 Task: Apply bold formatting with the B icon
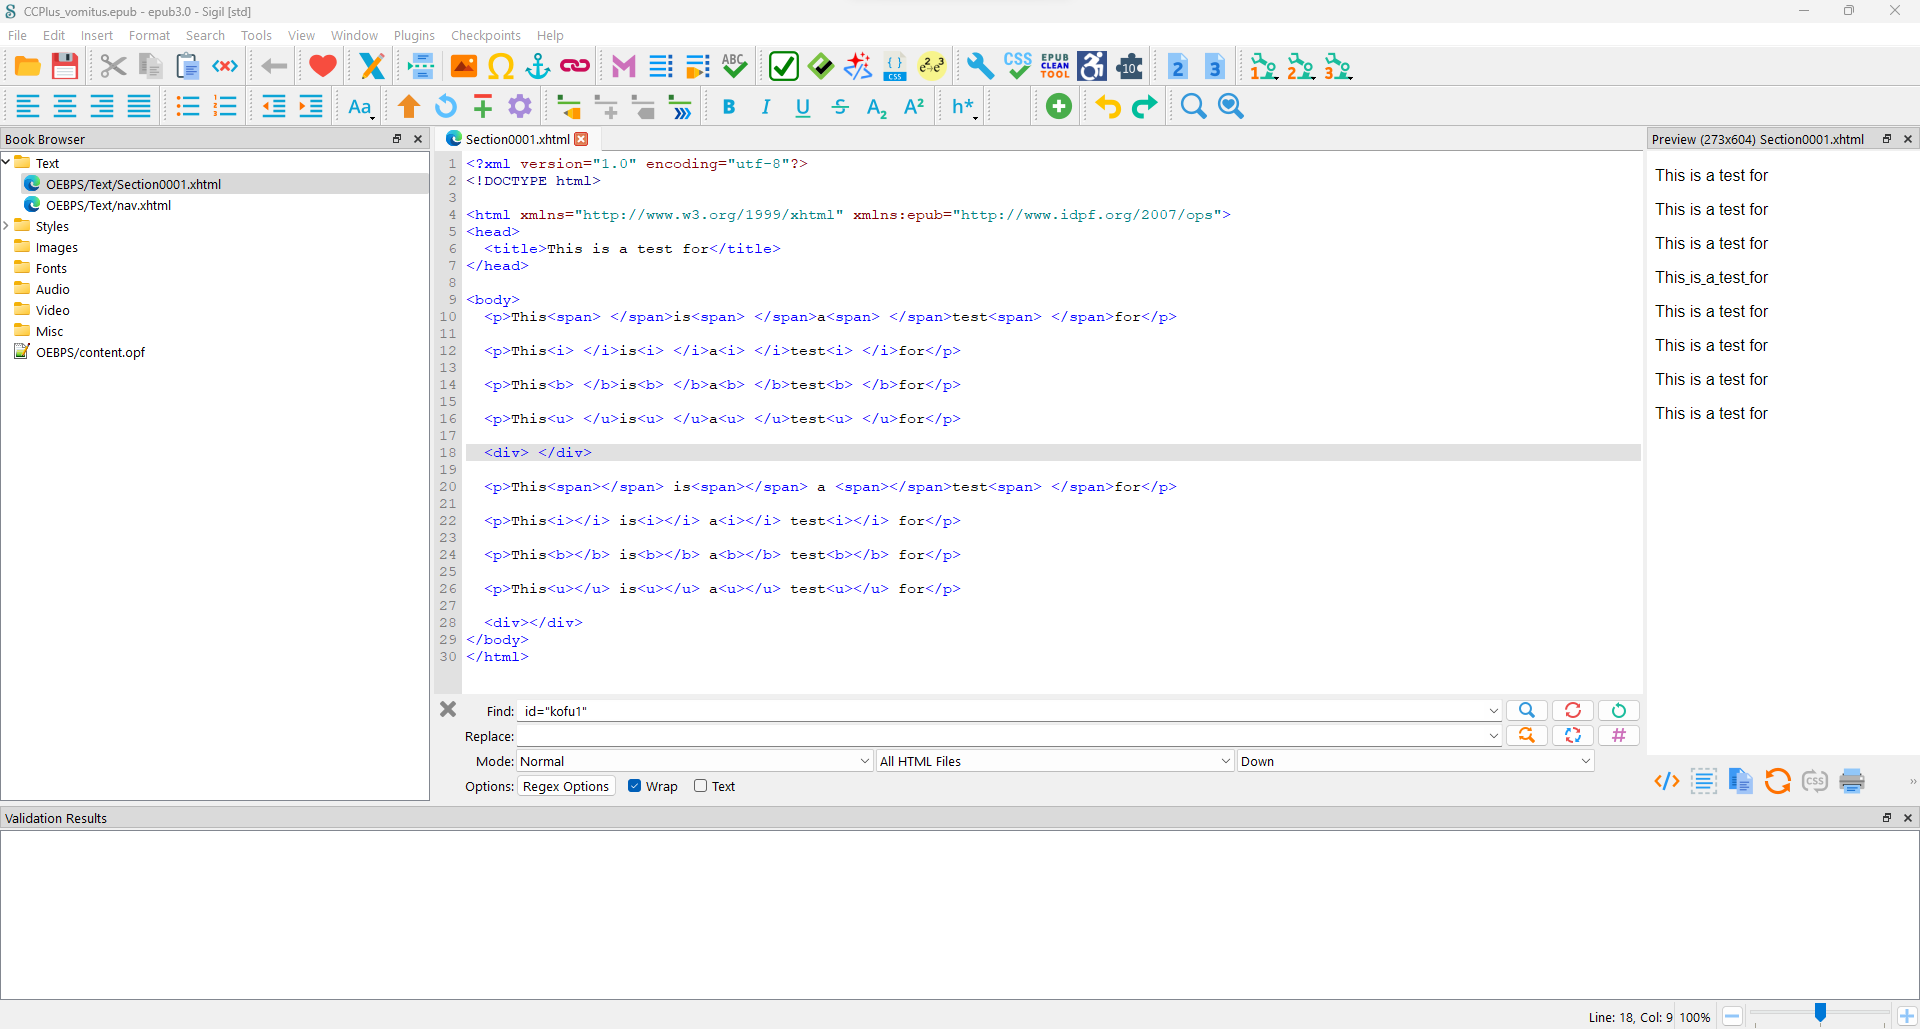tap(729, 107)
